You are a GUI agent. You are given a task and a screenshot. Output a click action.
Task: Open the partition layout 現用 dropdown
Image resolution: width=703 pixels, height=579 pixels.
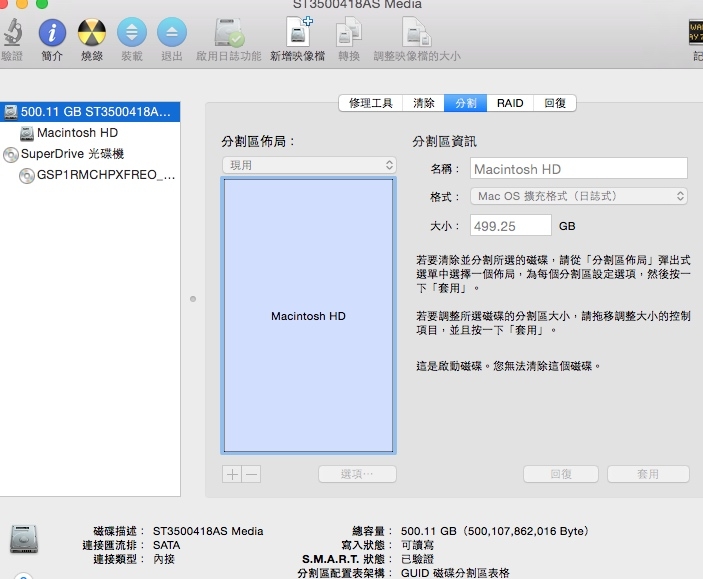coord(309,165)
